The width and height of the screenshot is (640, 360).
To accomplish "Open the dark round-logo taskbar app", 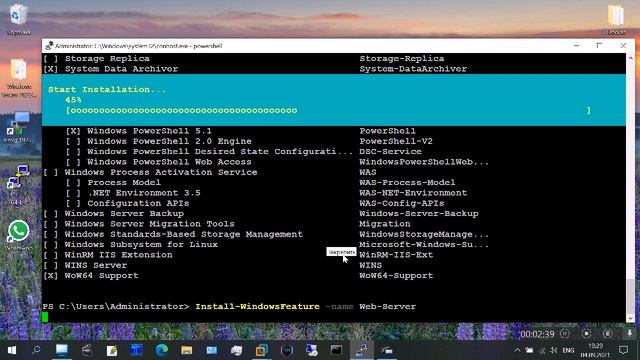I will point(287,350).
